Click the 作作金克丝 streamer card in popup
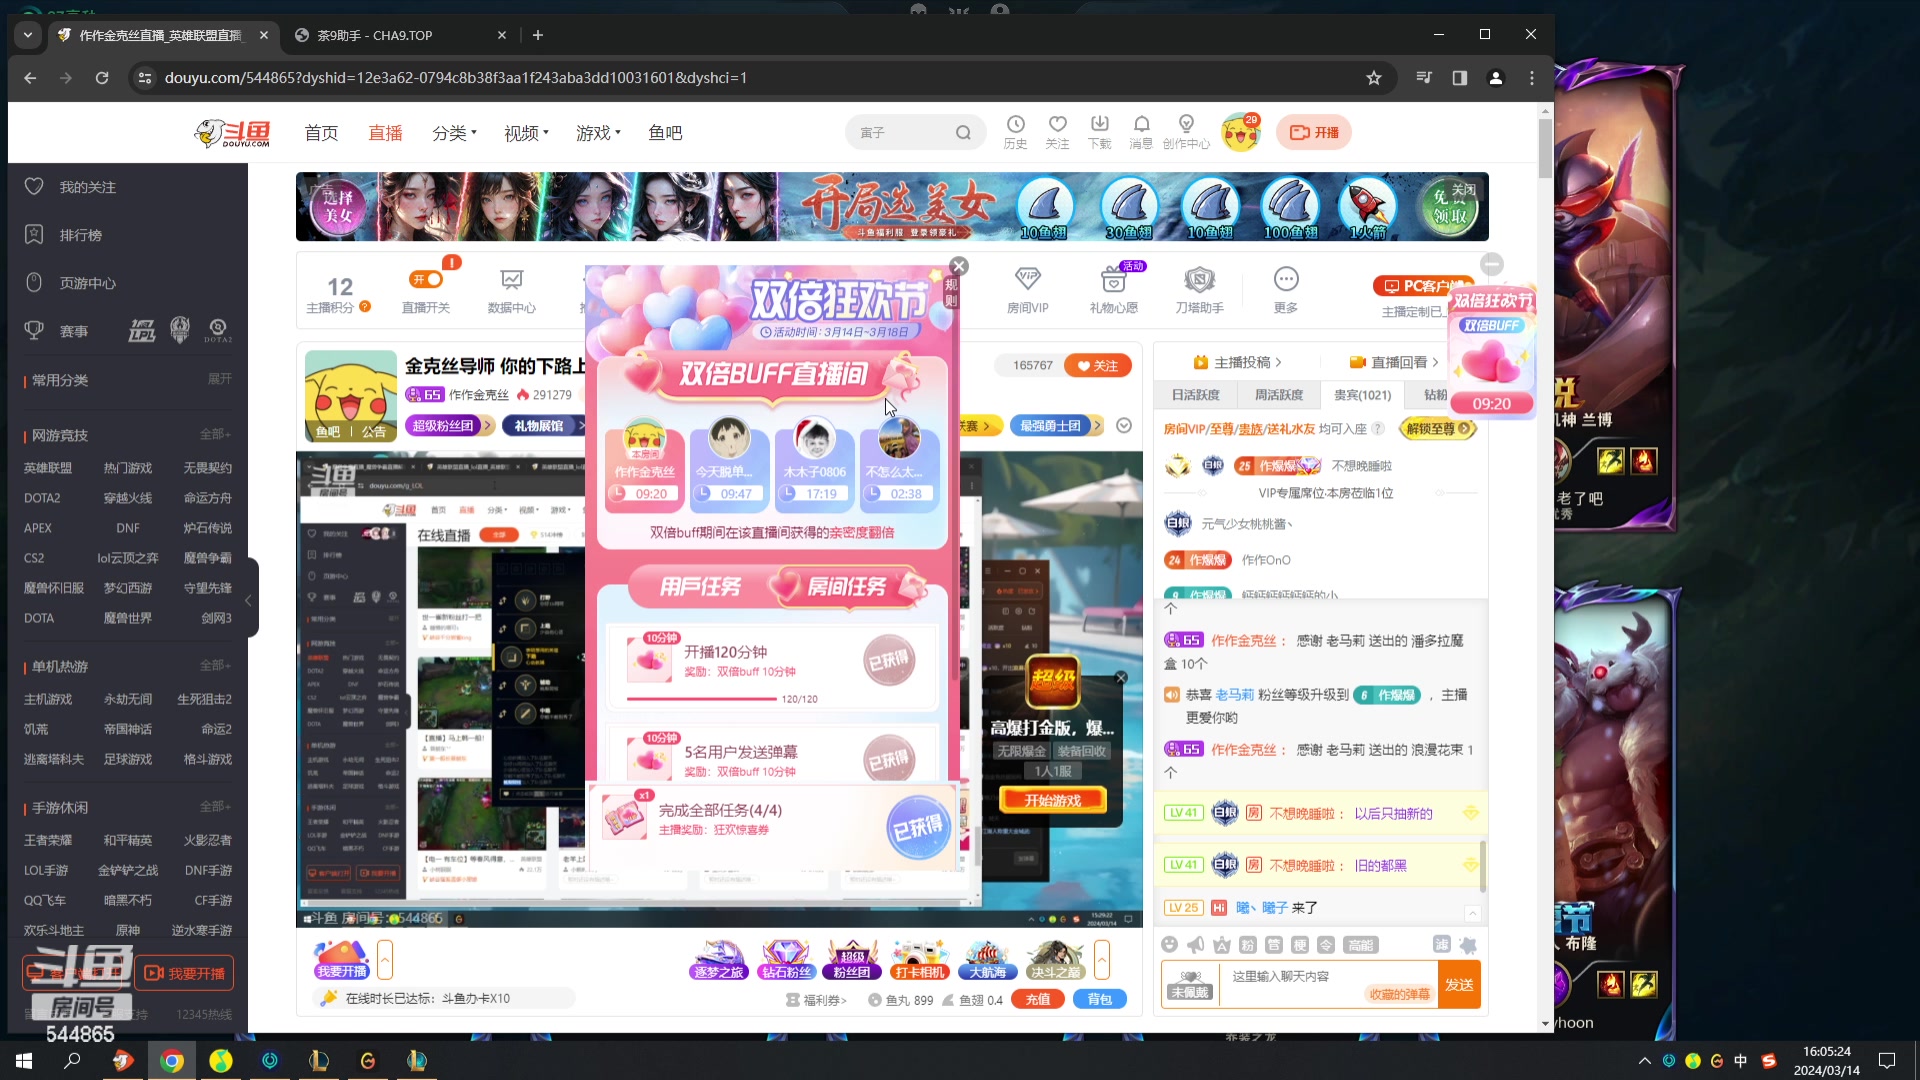1920x1080 pixels. point(645,466)
